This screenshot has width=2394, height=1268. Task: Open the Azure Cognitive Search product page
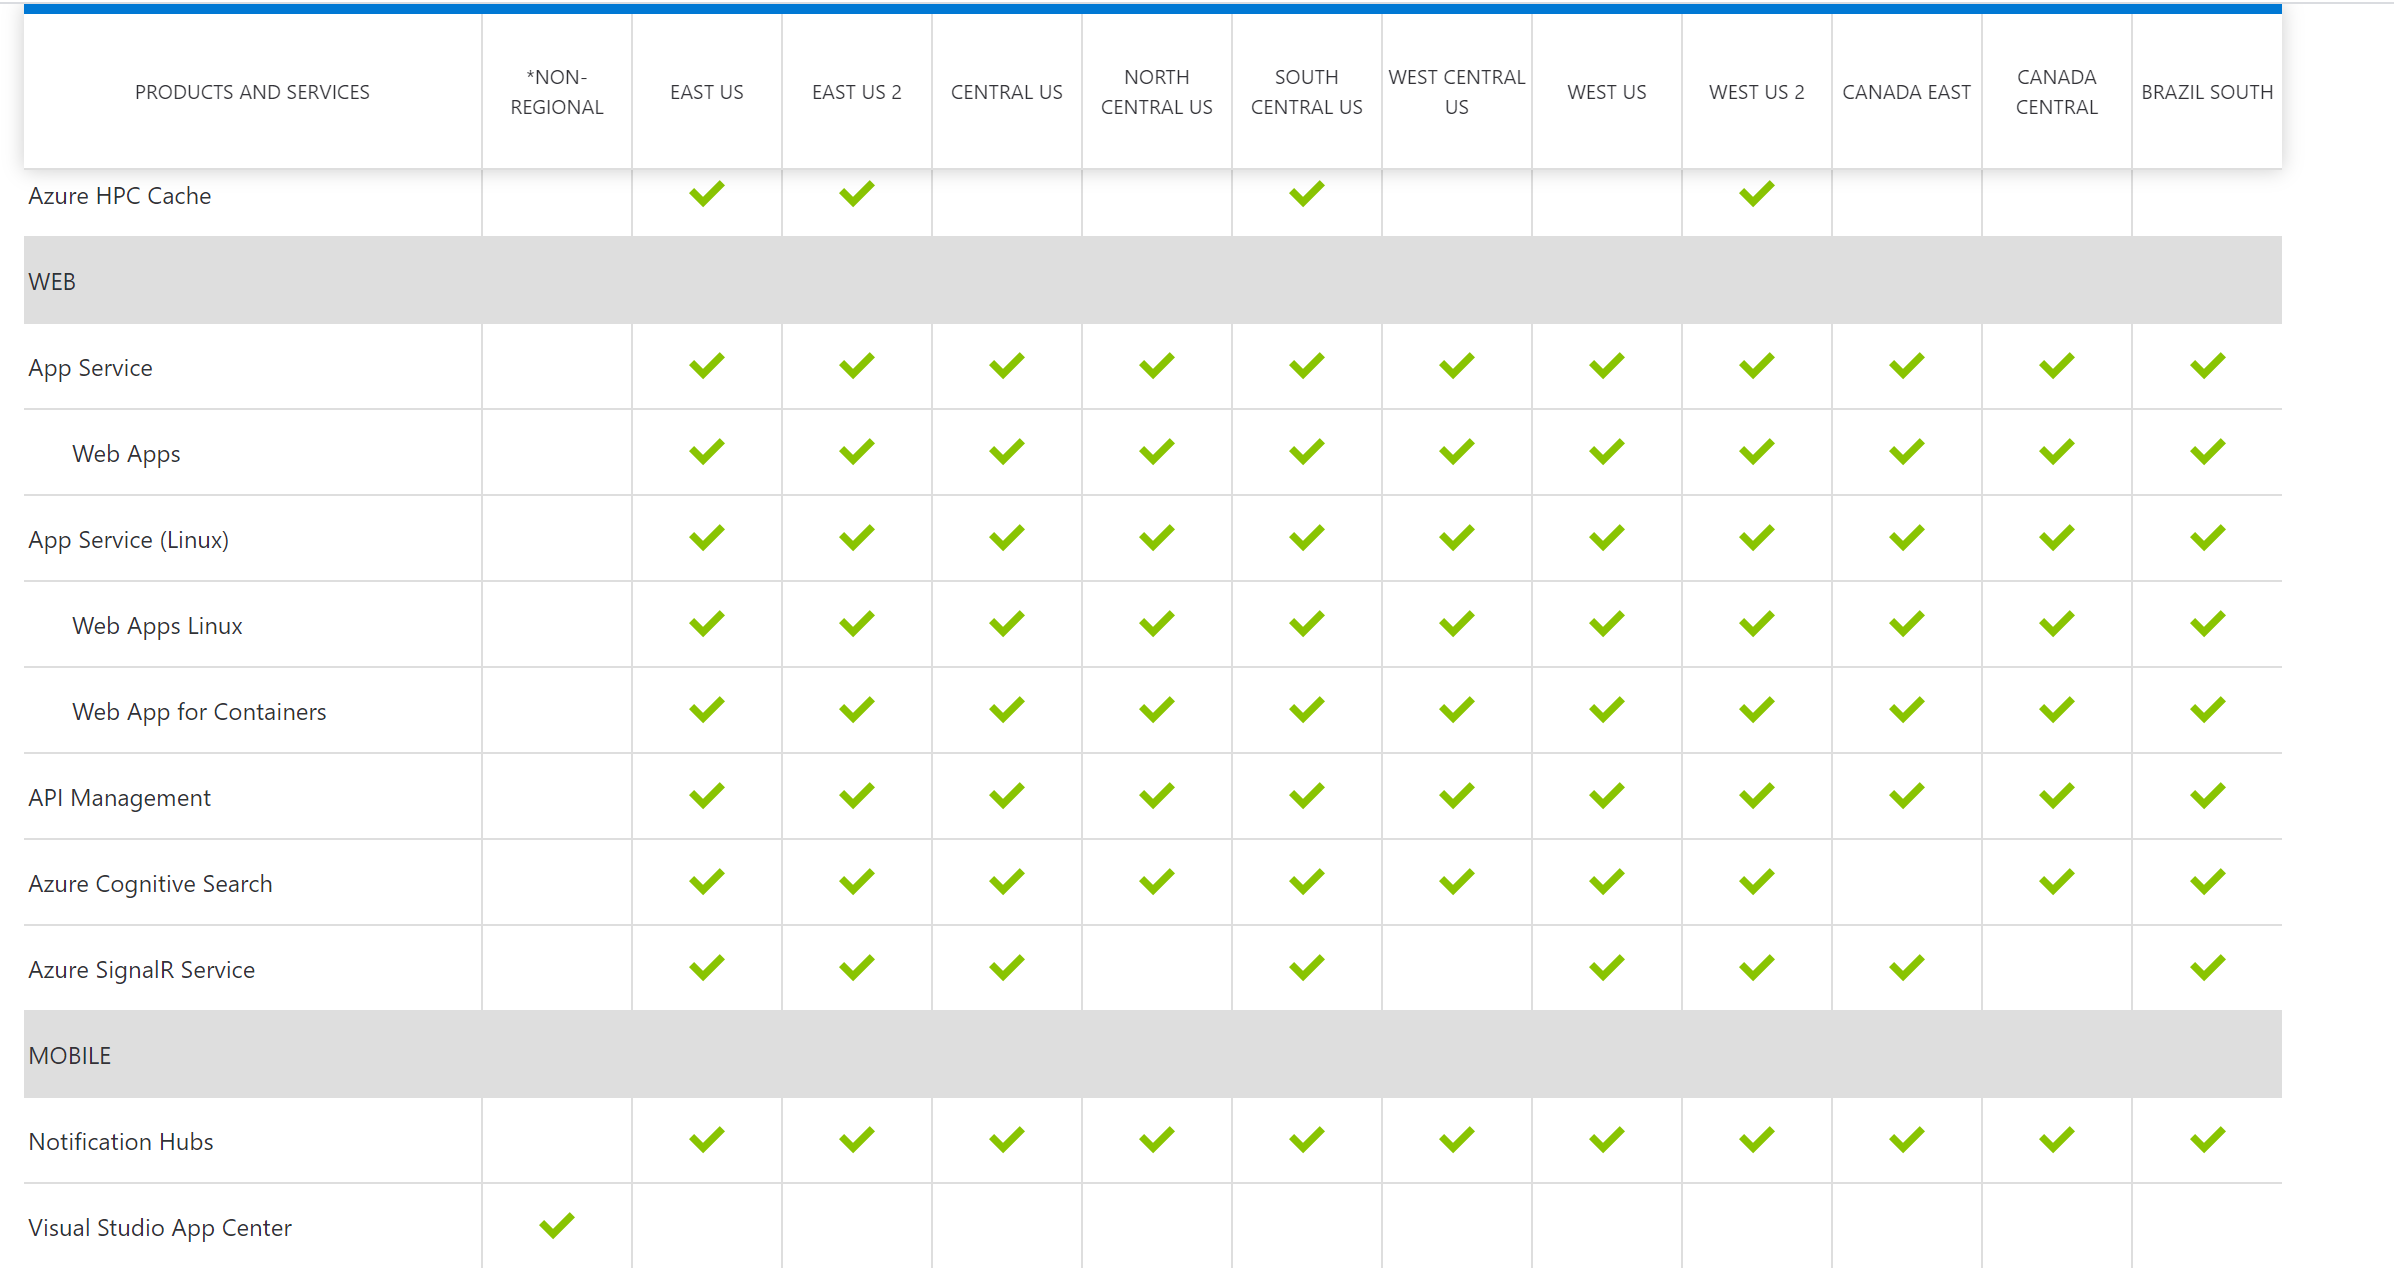click(150, 883)
